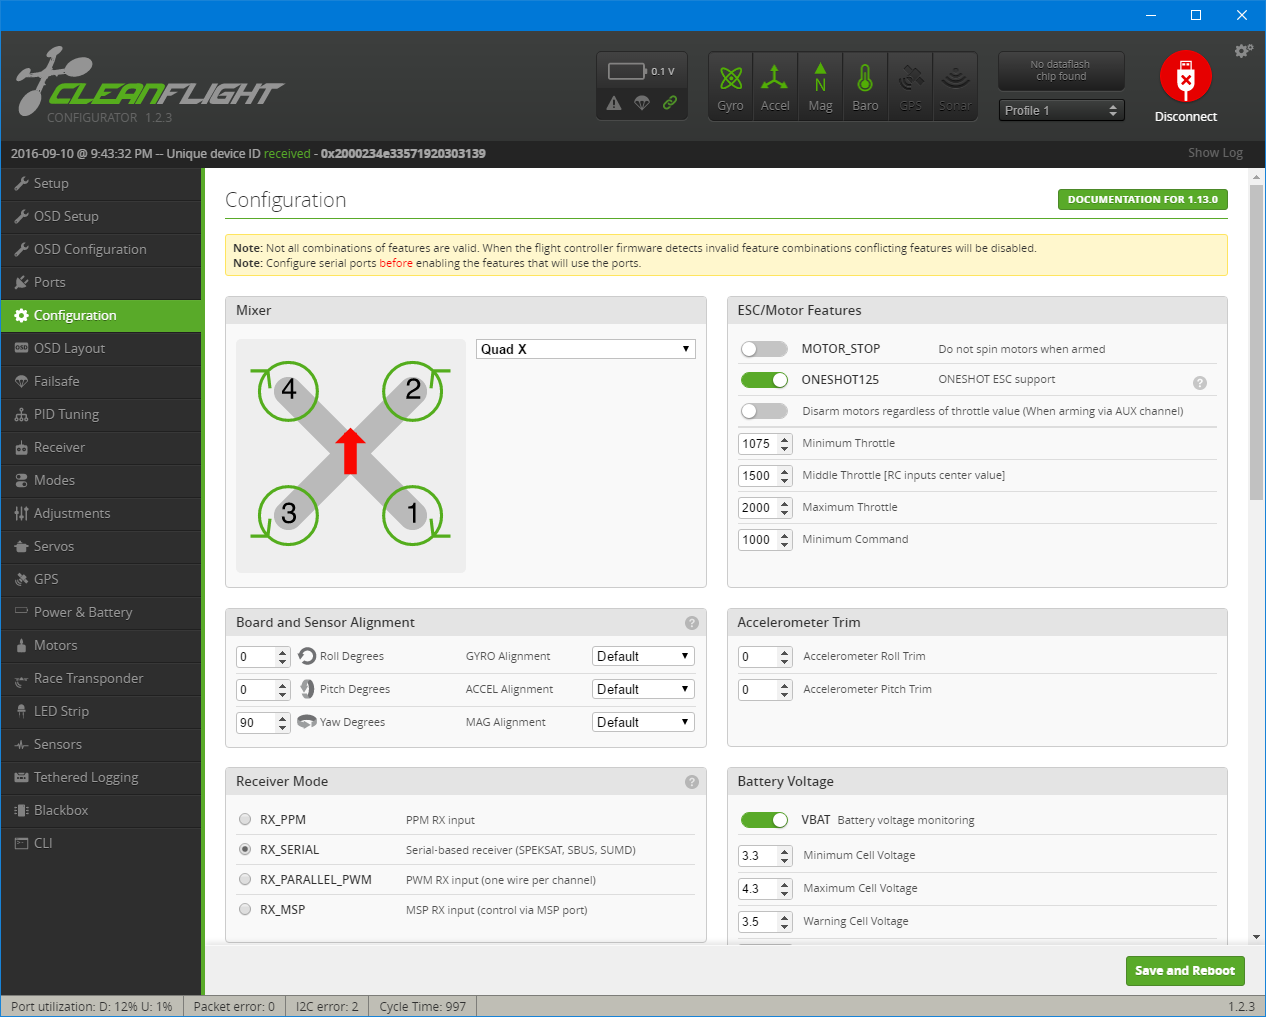Click the Receiver Mode help icon
1266x1017 pixels.
click(x=691, y=782)
